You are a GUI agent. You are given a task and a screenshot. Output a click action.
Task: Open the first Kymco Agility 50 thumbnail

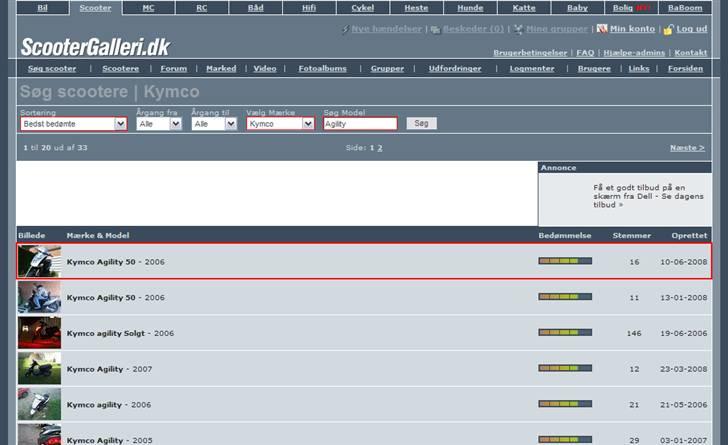click(39, 261)
